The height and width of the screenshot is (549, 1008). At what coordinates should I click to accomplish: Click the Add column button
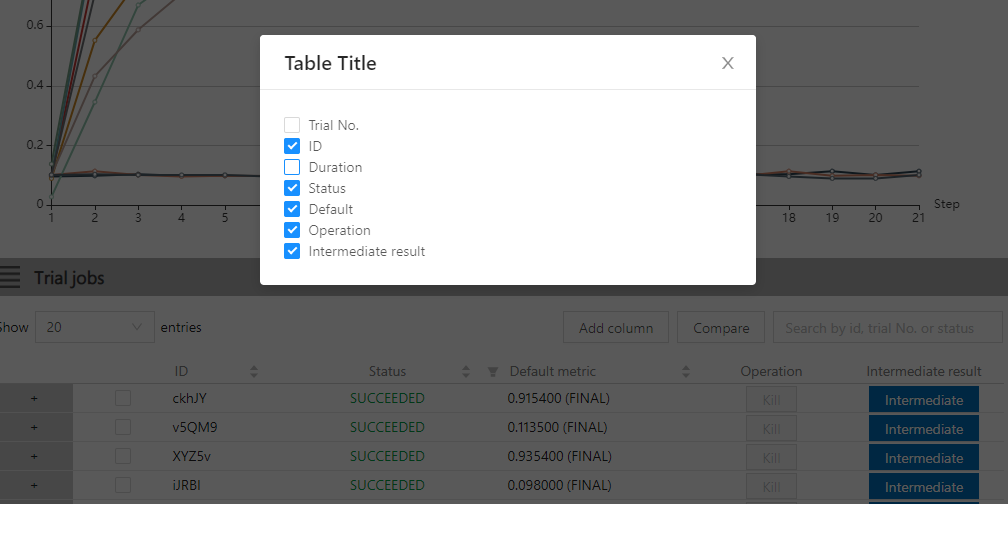[616, 328]
